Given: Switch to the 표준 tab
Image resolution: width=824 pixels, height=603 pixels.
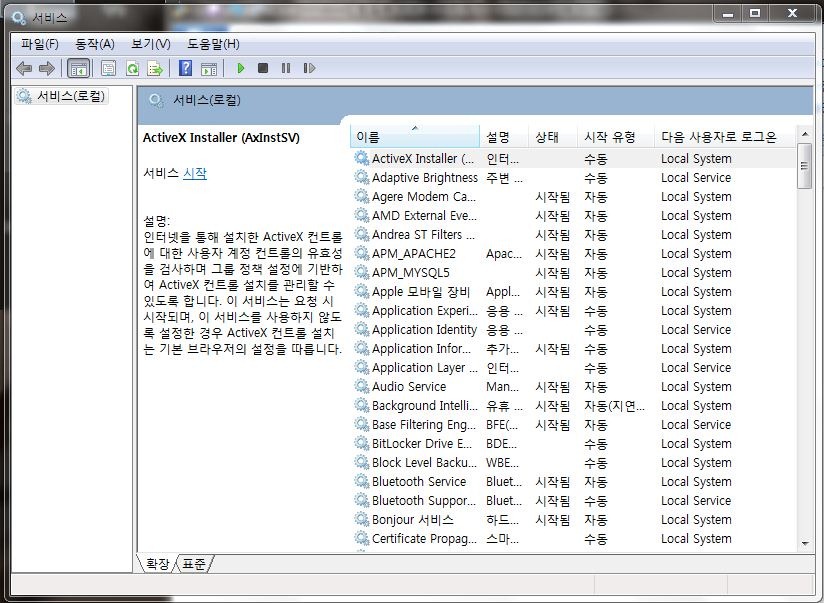Looking at the screenshot, I should pyautogui.click(x=194, y=564).
